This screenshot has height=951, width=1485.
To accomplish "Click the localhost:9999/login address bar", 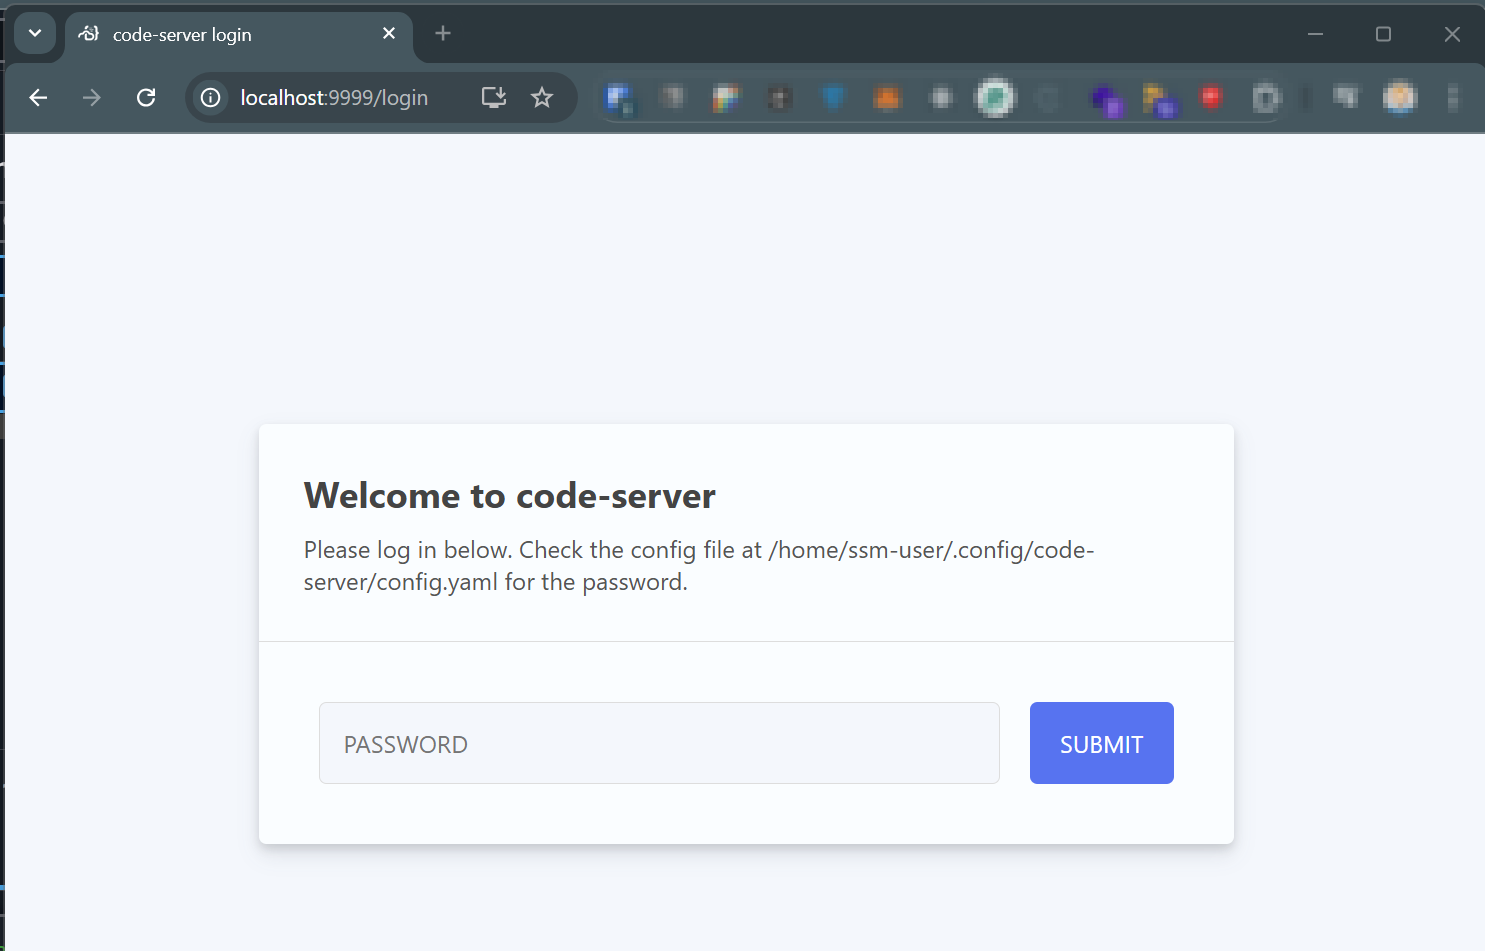I will point(333,97).
